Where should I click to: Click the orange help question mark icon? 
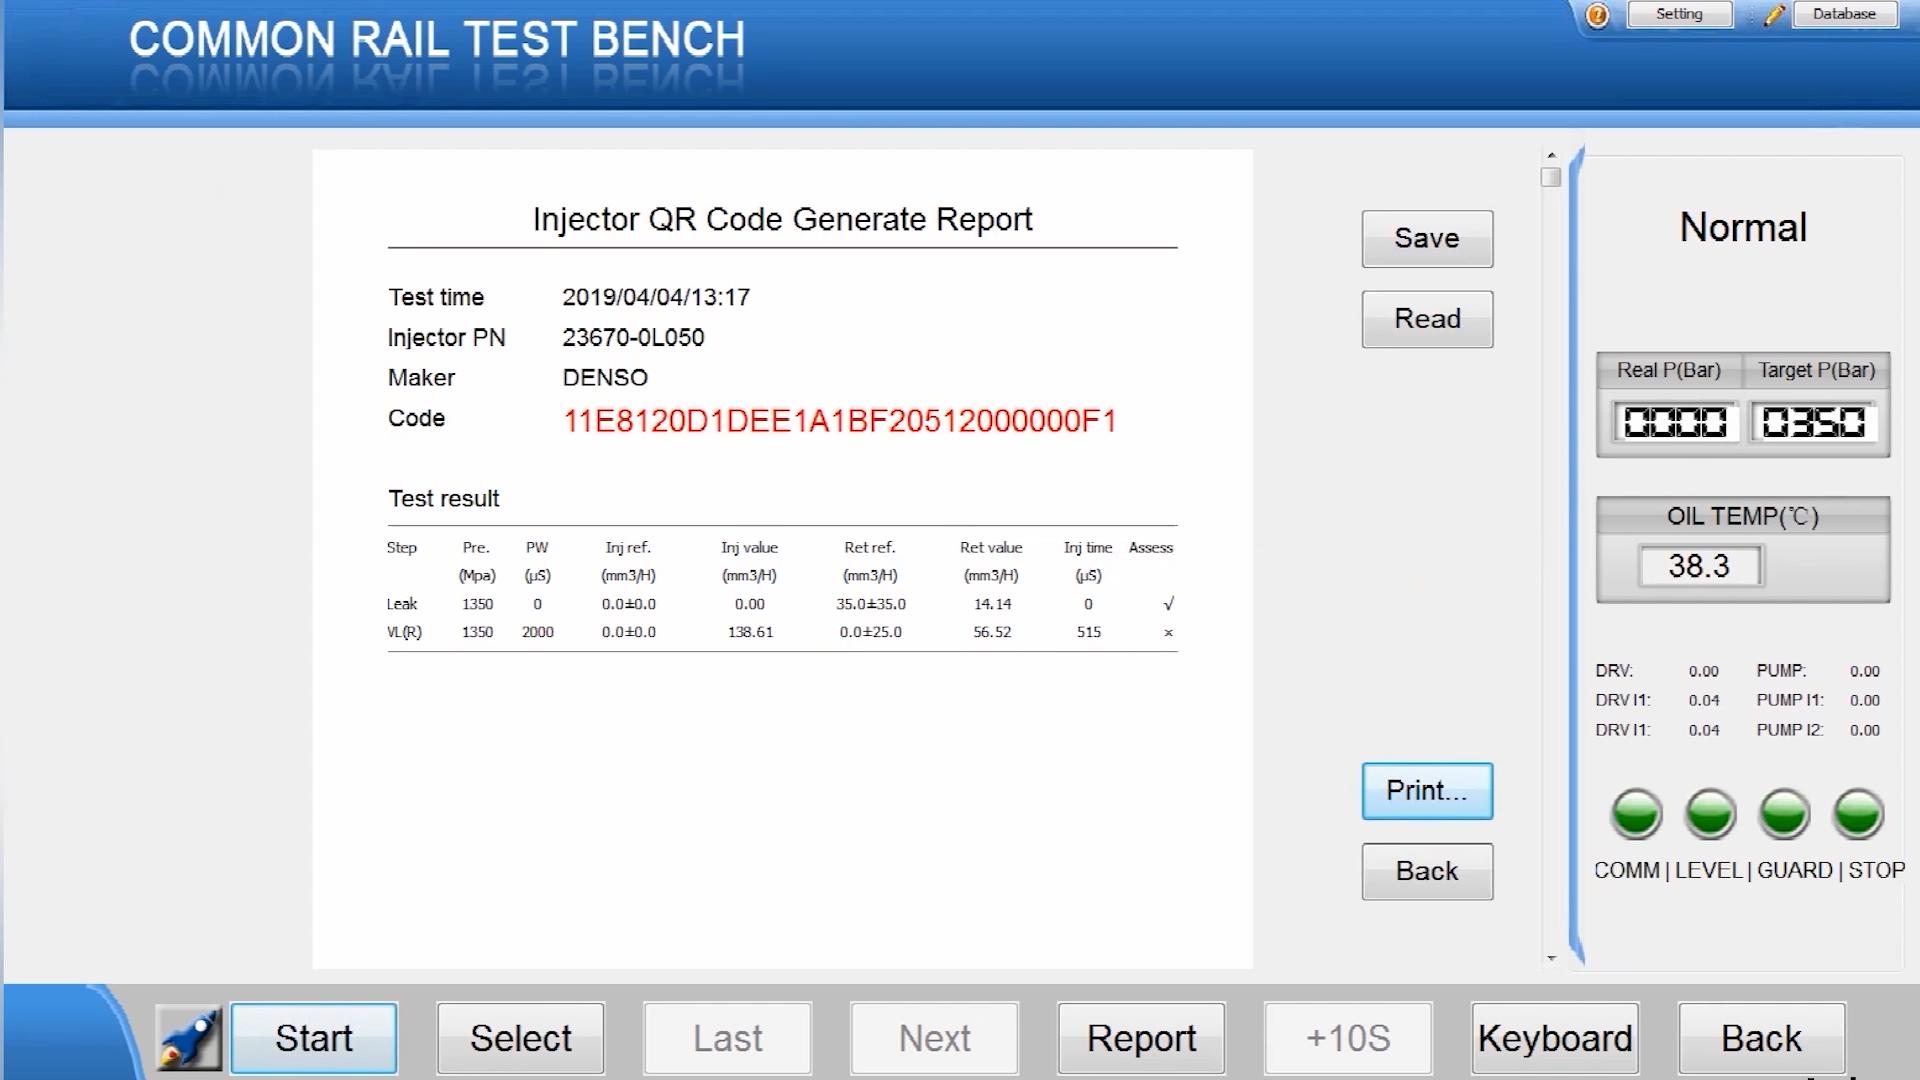(x=1597, y=15)
